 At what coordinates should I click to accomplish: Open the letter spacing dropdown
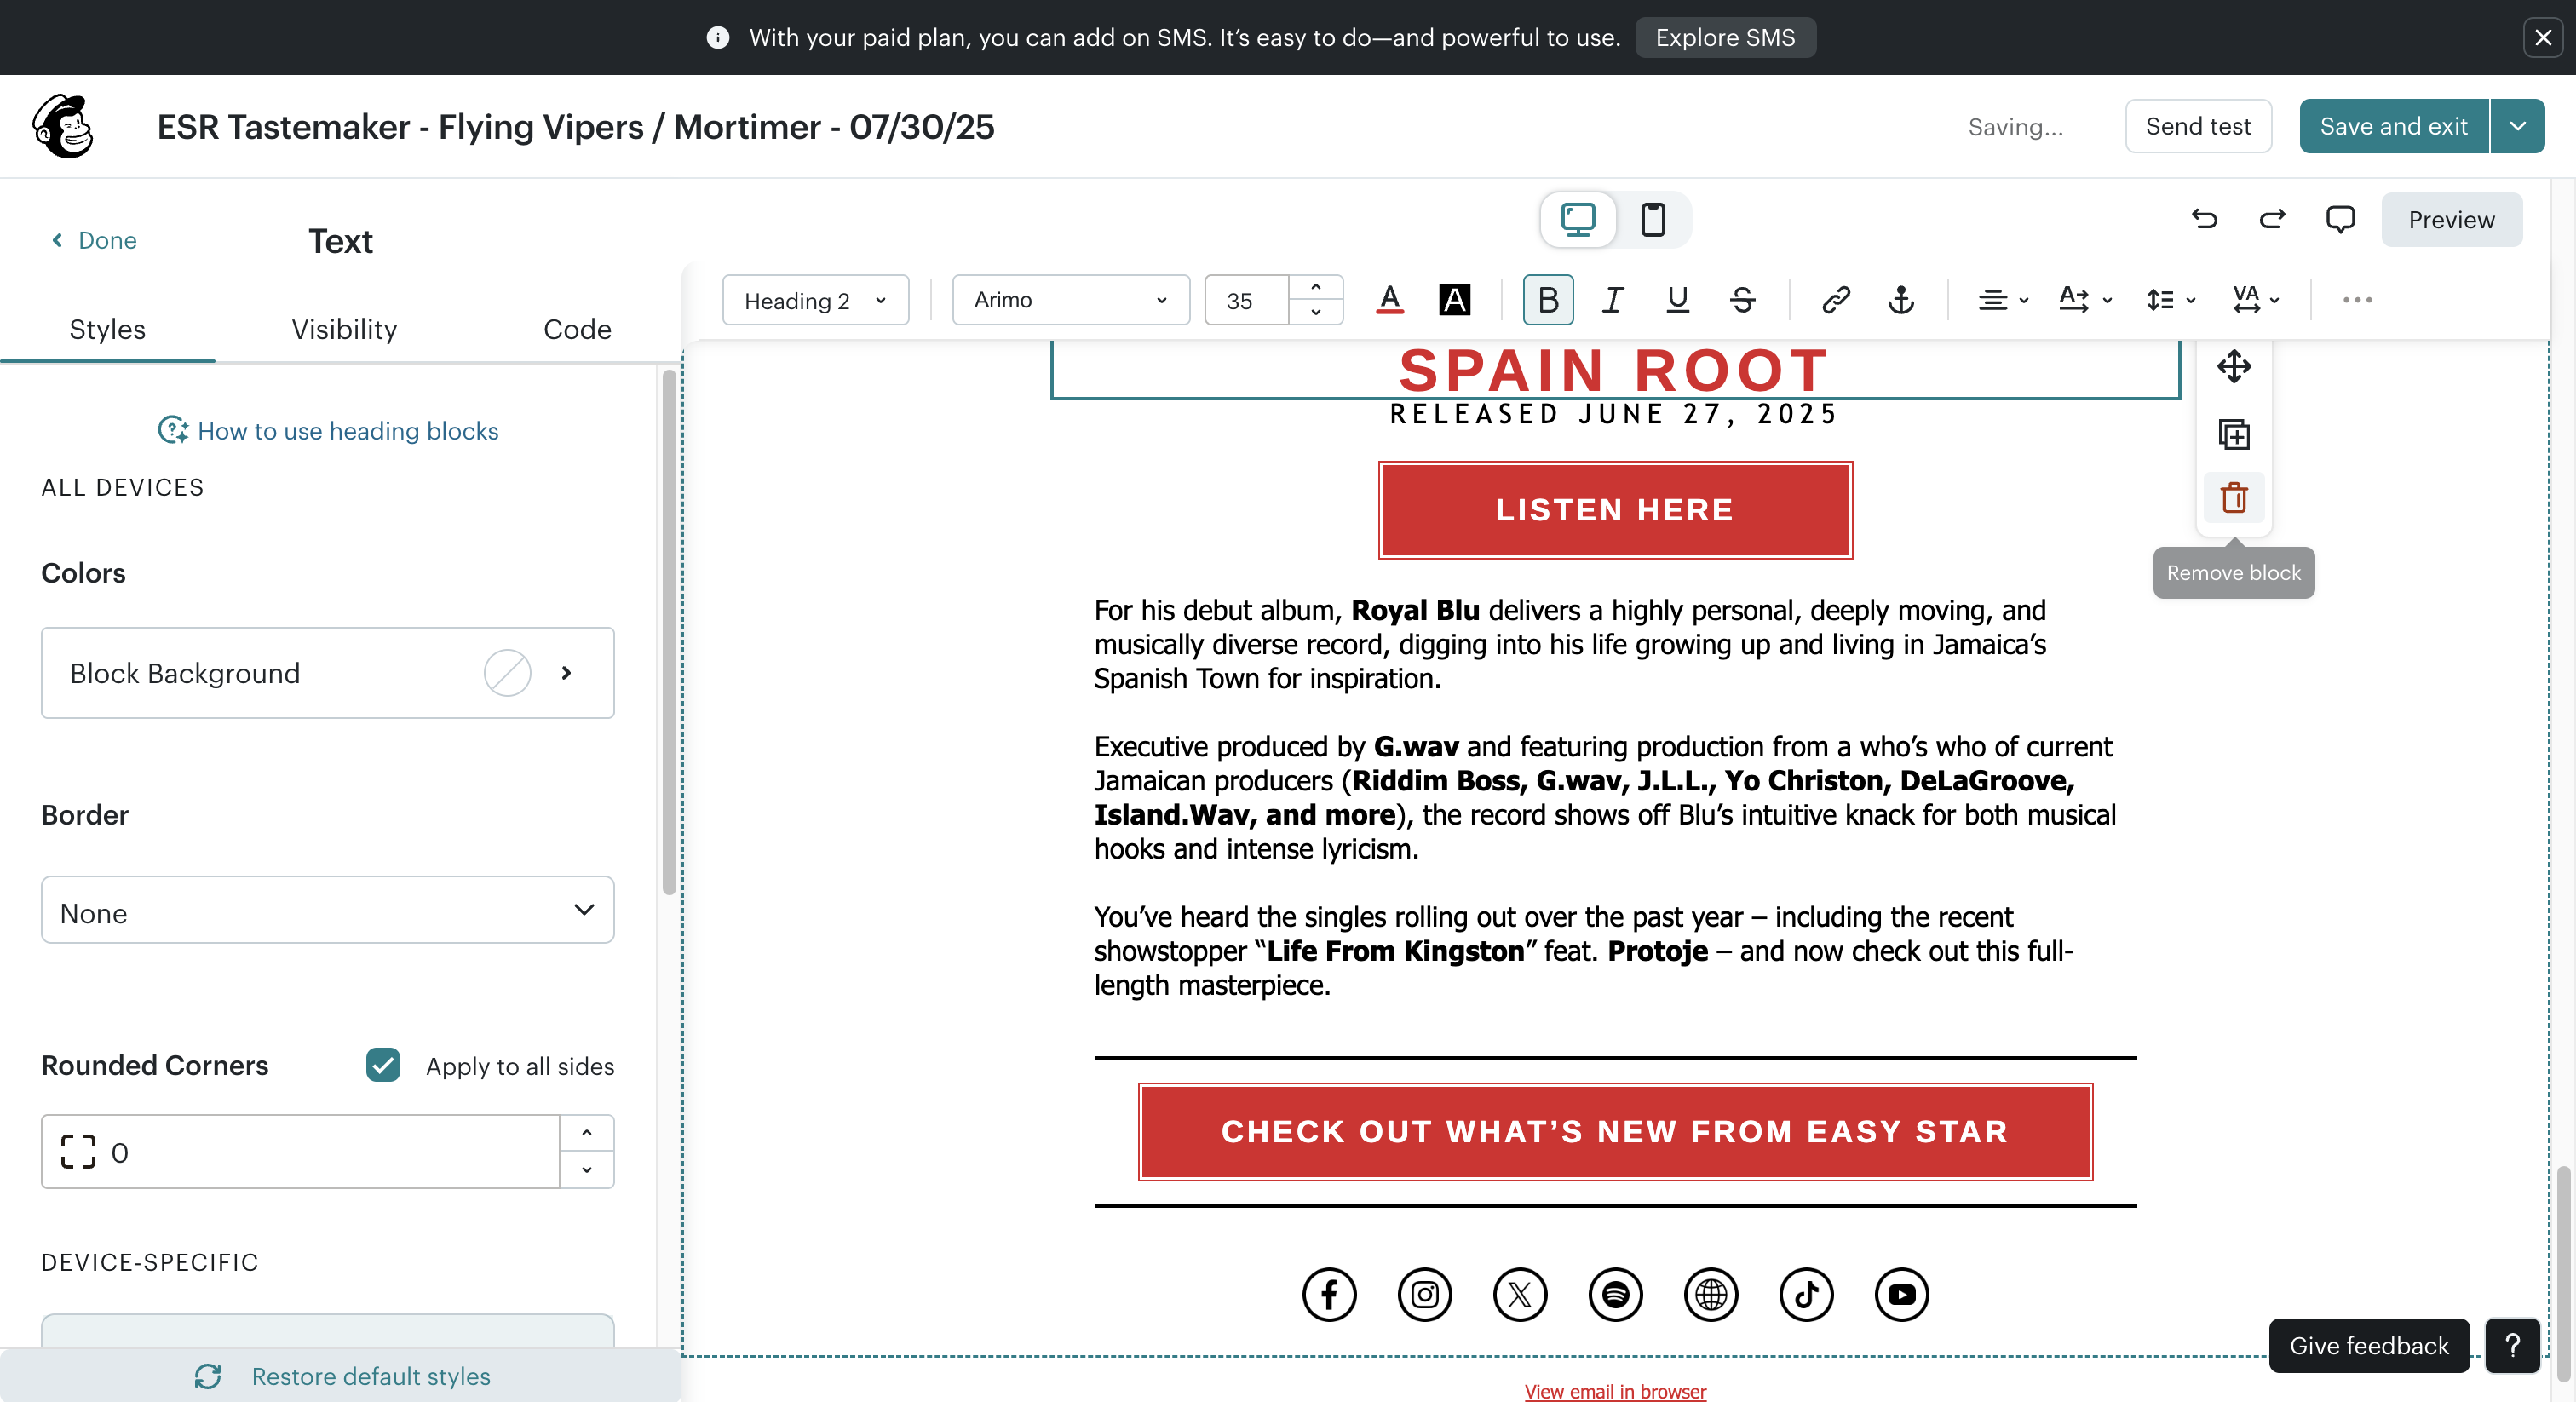2256,300
